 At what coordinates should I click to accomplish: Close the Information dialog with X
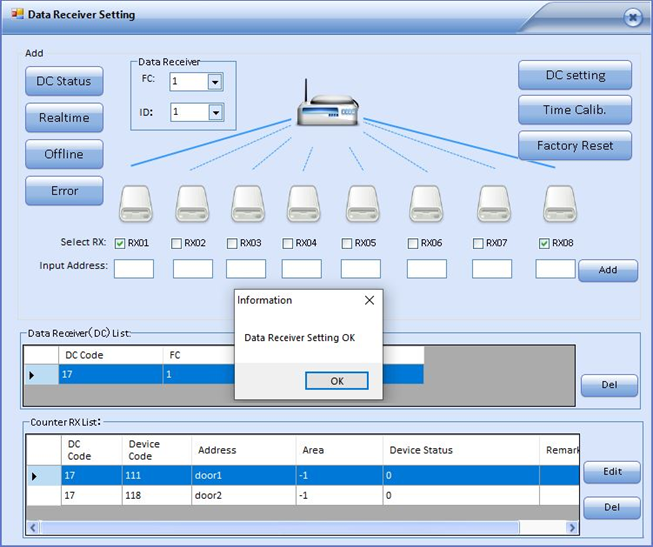coord(369,300)
